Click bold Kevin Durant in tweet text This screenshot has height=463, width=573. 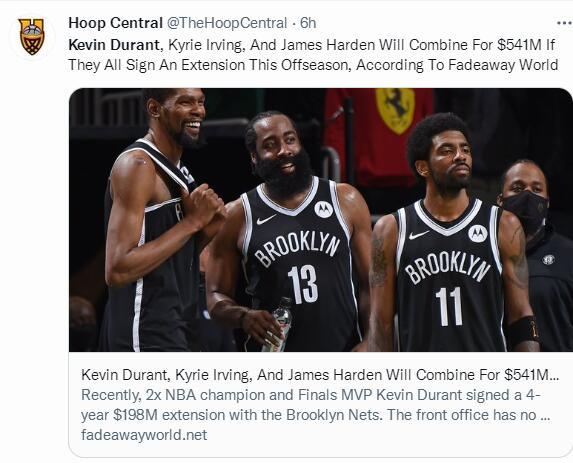(x=114, y=45)
